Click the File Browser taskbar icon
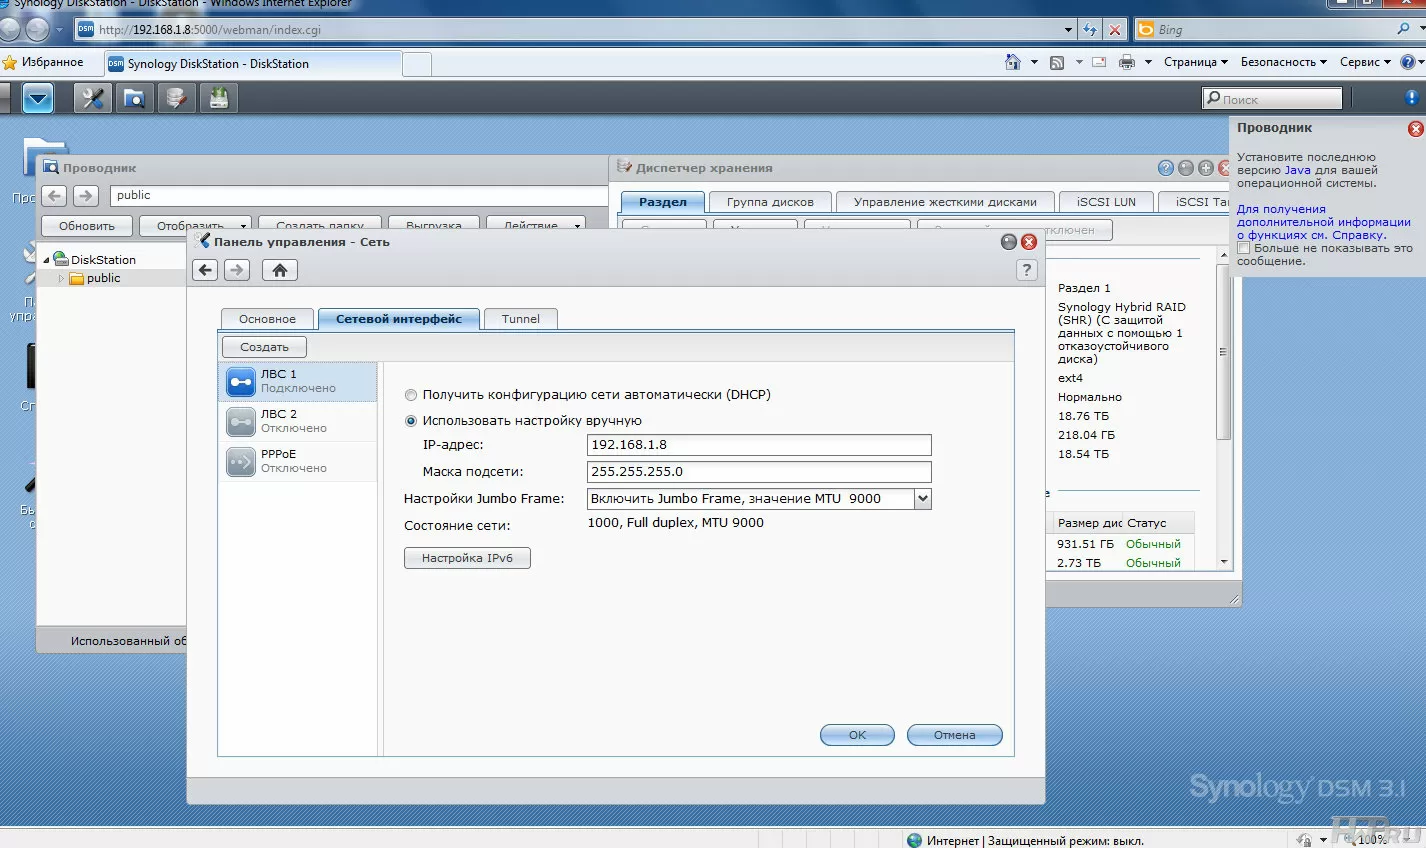This screenshot has width=1426, height=848. [134, 98]
